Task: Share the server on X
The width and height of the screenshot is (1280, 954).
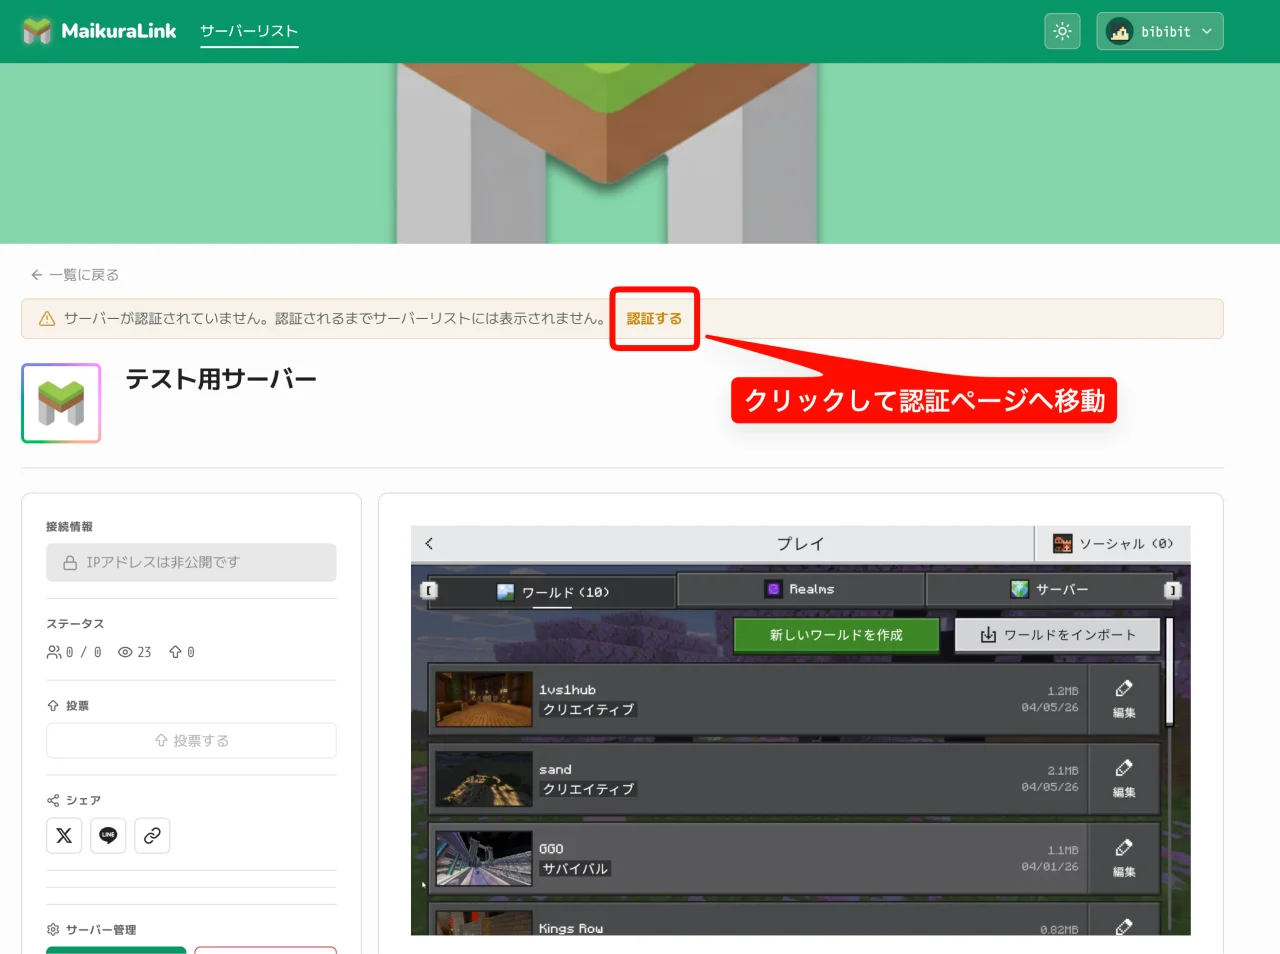Action: pyautogui.click(x=64, y=836)
